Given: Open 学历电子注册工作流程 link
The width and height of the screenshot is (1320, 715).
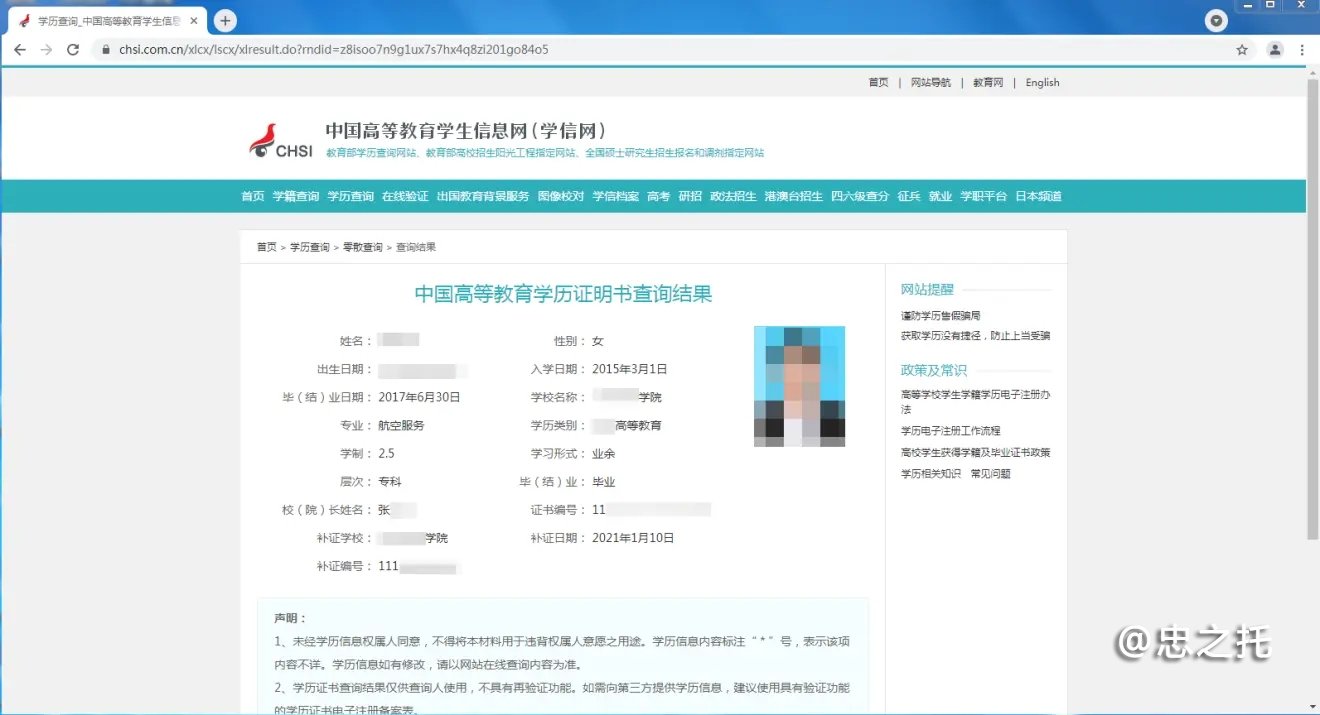Looking at the screenshot, I should point(951,431).
